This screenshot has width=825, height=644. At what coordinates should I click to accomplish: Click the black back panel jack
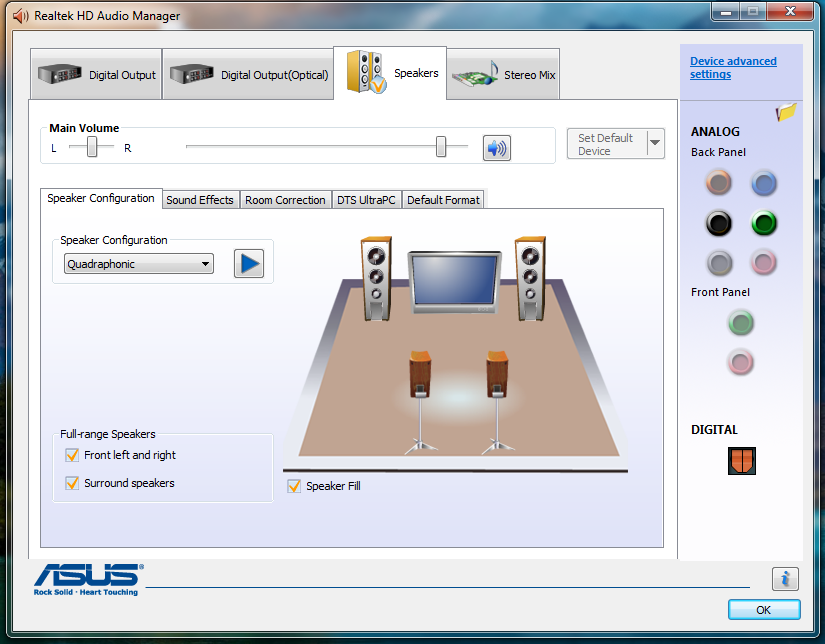pos(718,223)
